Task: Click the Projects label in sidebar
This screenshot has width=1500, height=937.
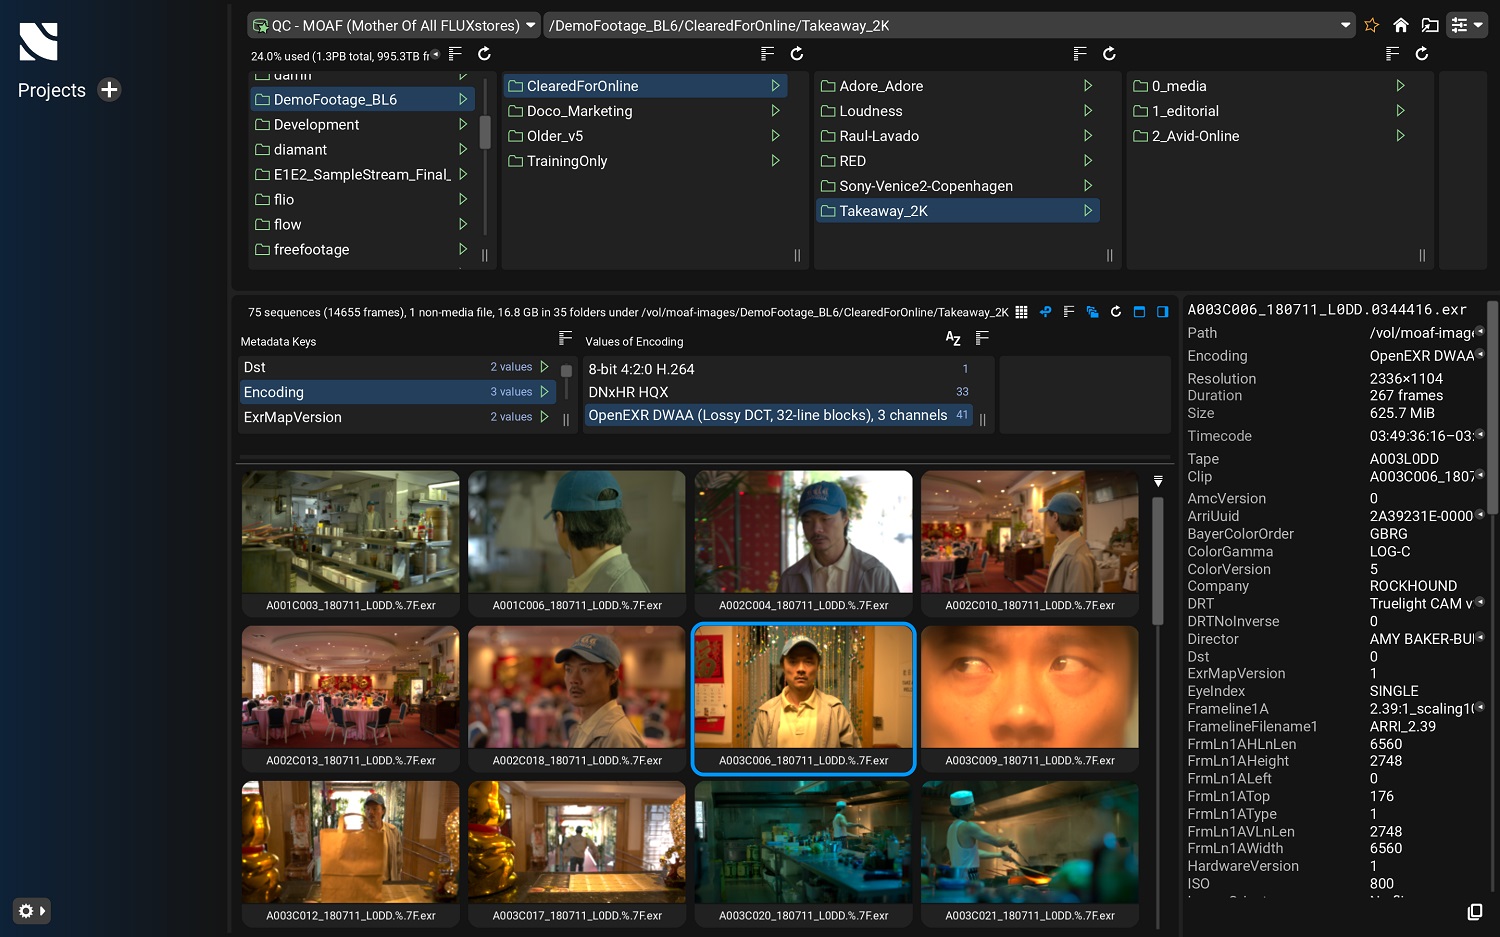Action: (x=52, y=90)
